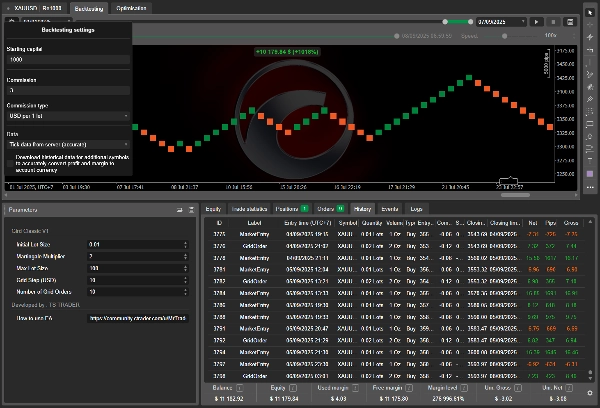Enable Download historical data checkbox
The height and width of the screenshot is (408, 600).
pos(10,156)
